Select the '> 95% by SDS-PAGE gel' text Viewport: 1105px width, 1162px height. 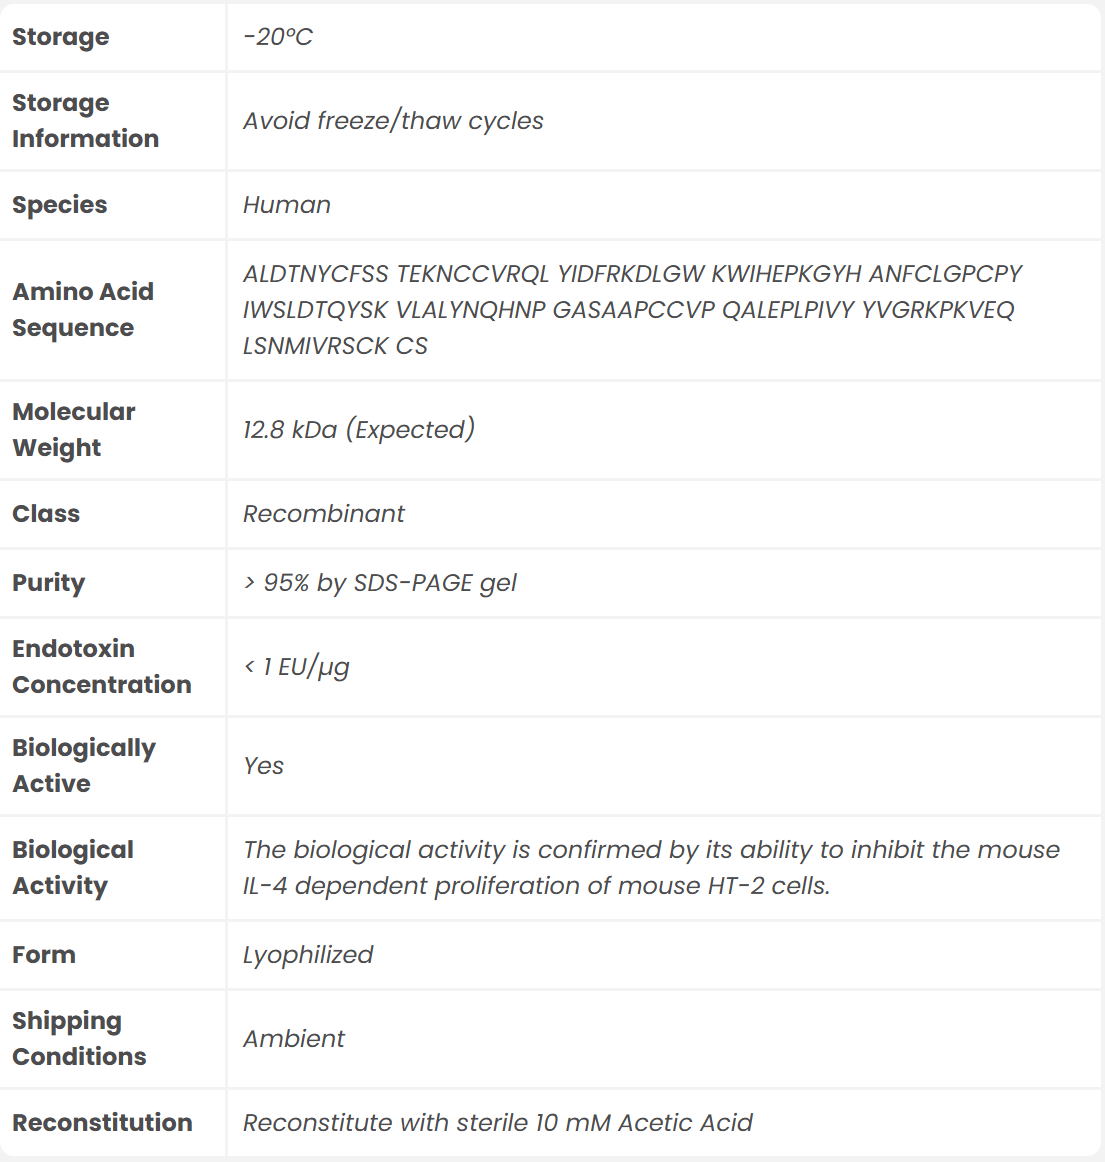380,583
